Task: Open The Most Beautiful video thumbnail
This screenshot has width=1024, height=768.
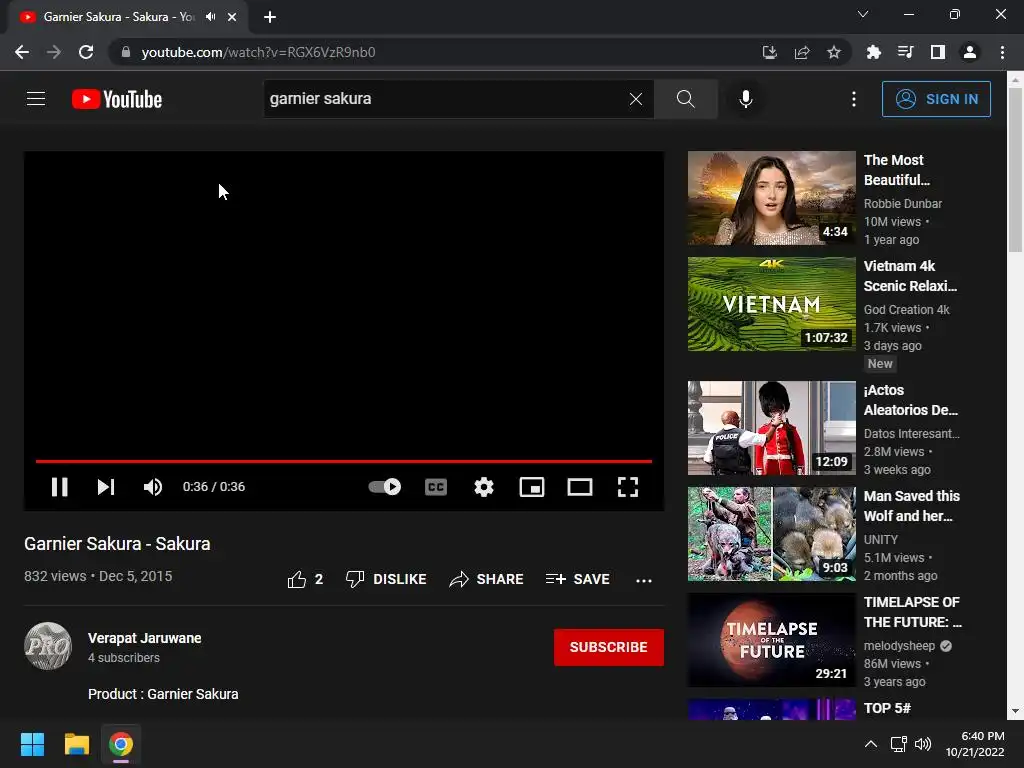Action: (x=771, y=198)
